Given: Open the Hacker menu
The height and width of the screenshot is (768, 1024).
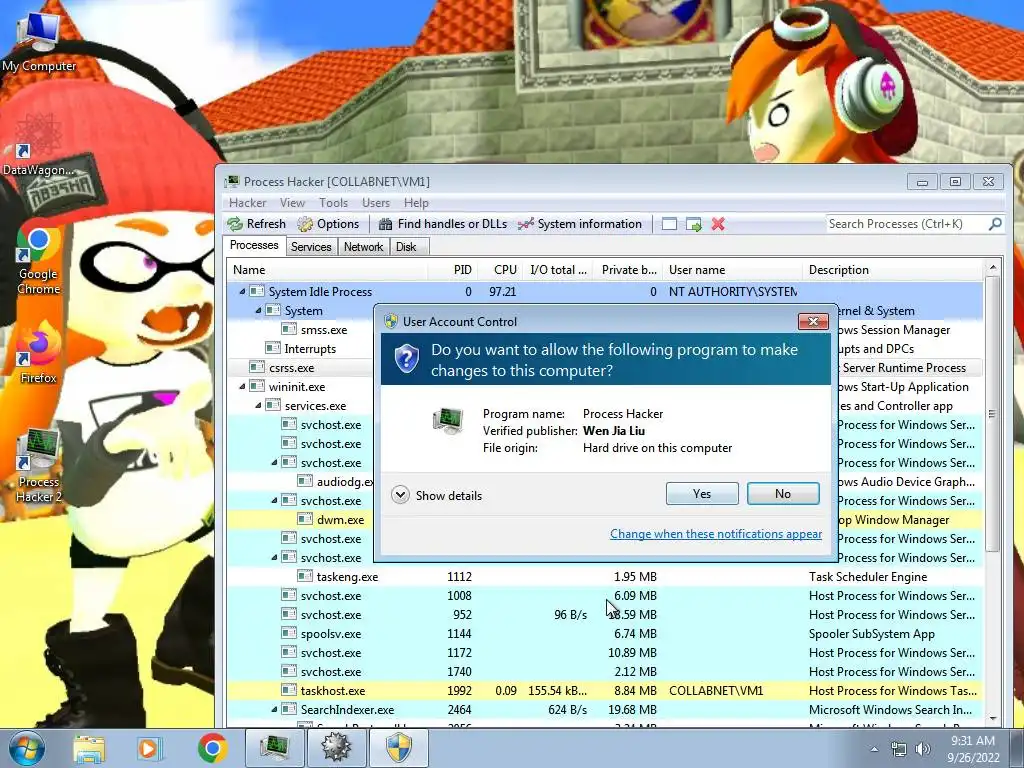Looking at the screenshot, I should [248, 202].
